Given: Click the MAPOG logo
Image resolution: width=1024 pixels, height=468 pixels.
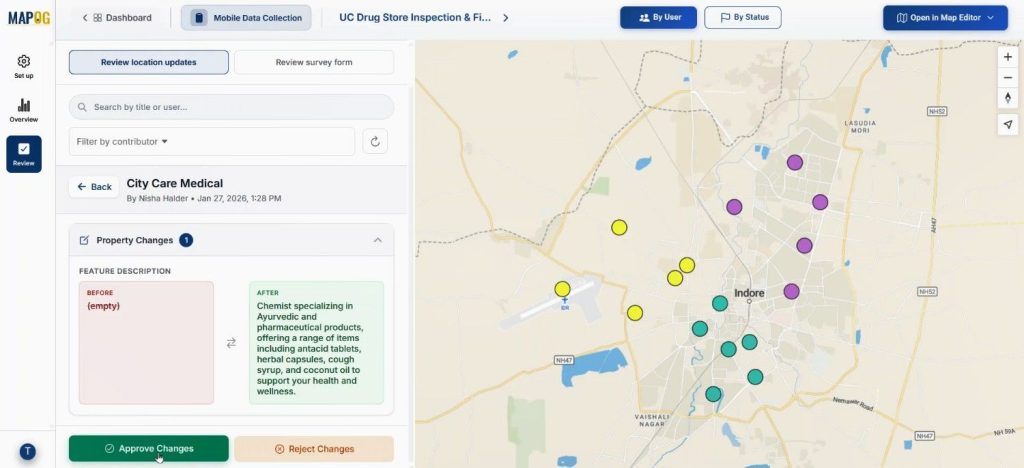Looking at the screenshot, I should (29, 18).
